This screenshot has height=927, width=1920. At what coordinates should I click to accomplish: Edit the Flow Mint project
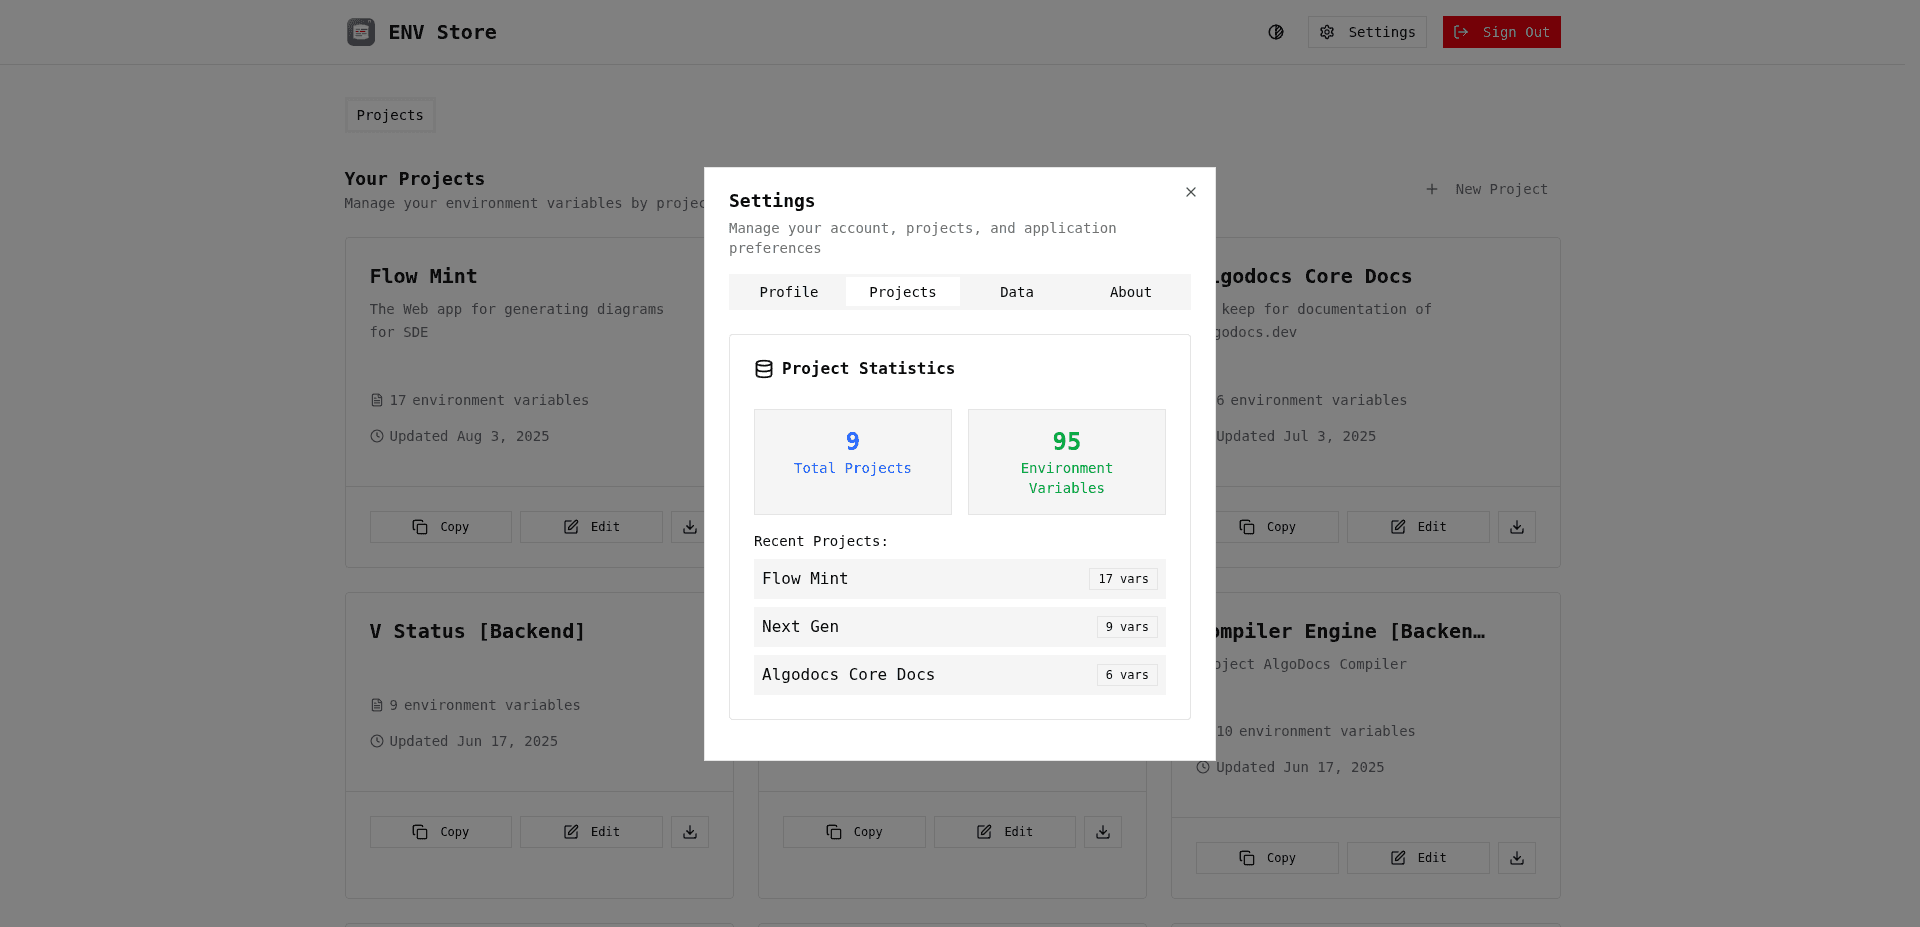[x=591, y=527]
